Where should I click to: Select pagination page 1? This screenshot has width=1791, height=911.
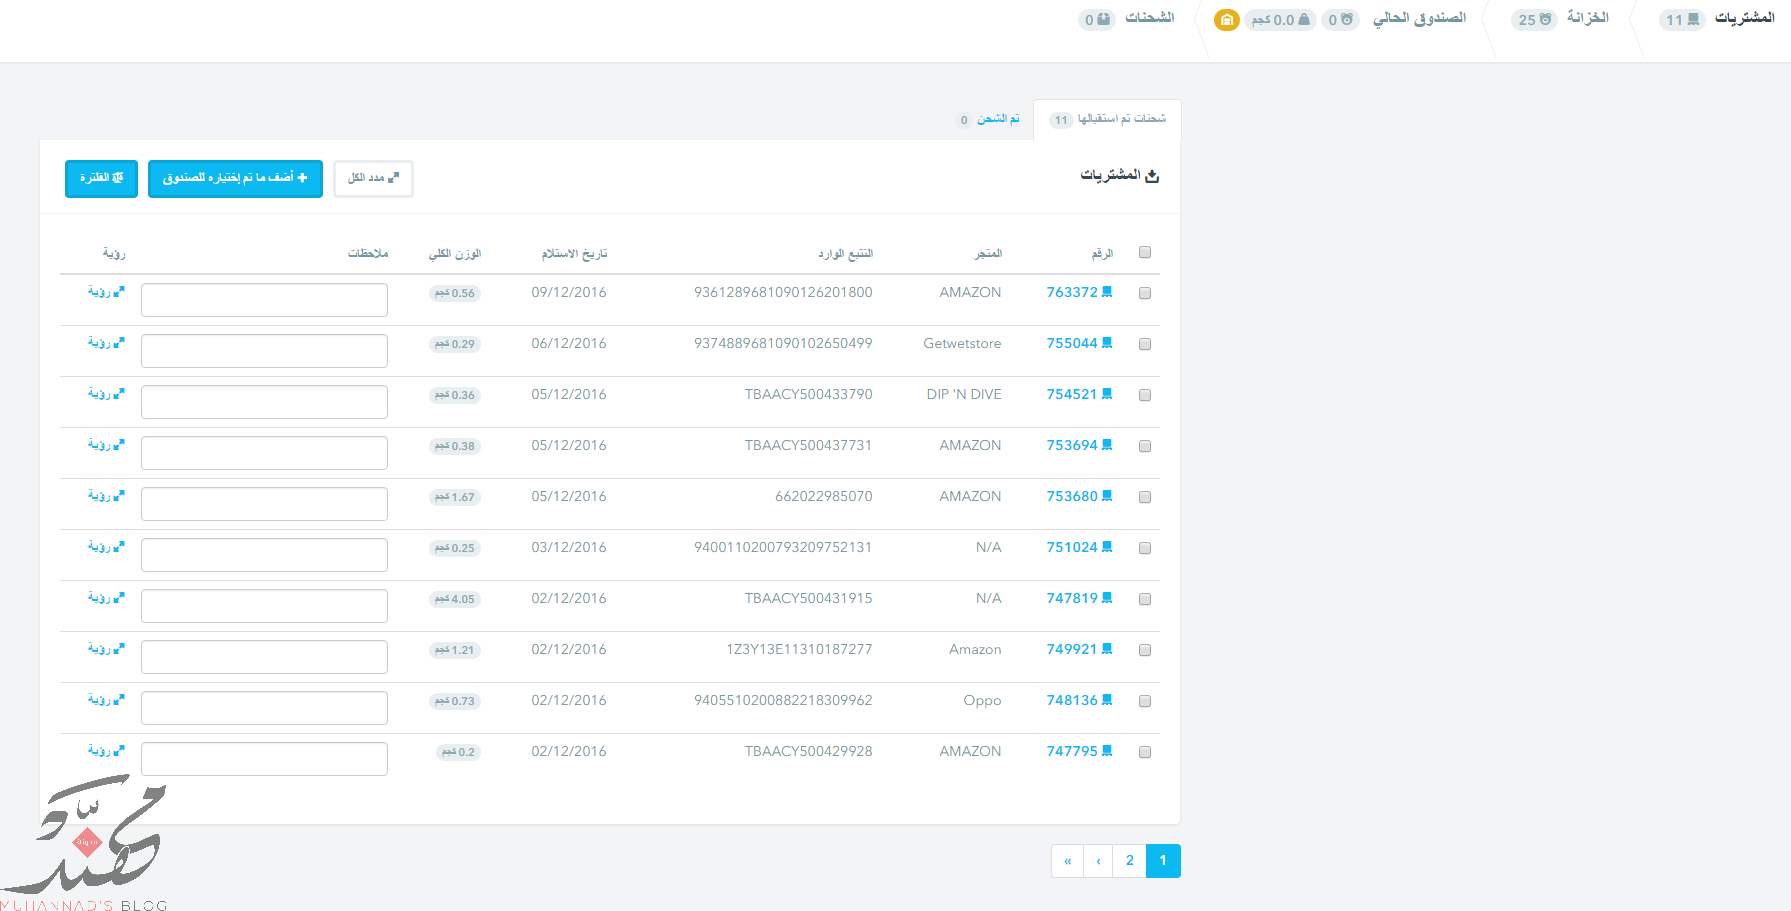tap(1163, 861)
